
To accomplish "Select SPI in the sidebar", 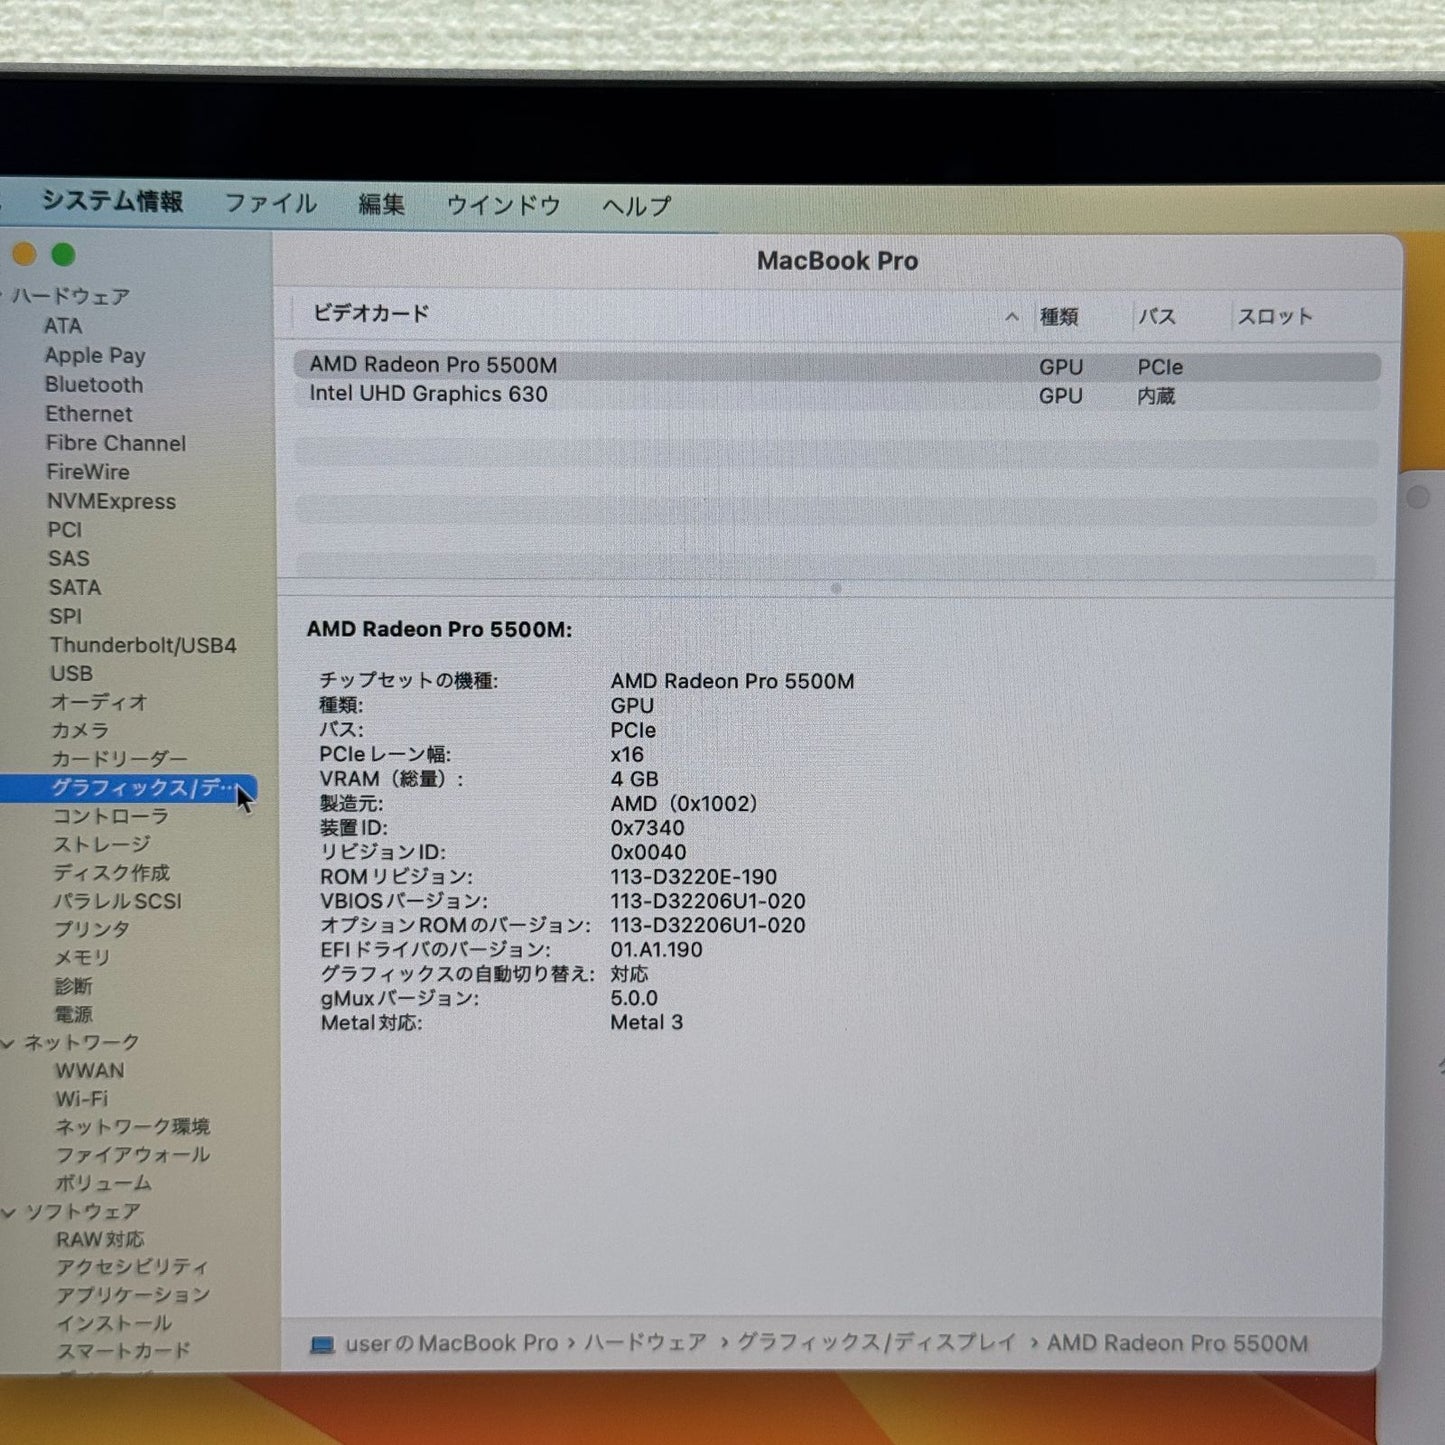I will pos(66,617).
